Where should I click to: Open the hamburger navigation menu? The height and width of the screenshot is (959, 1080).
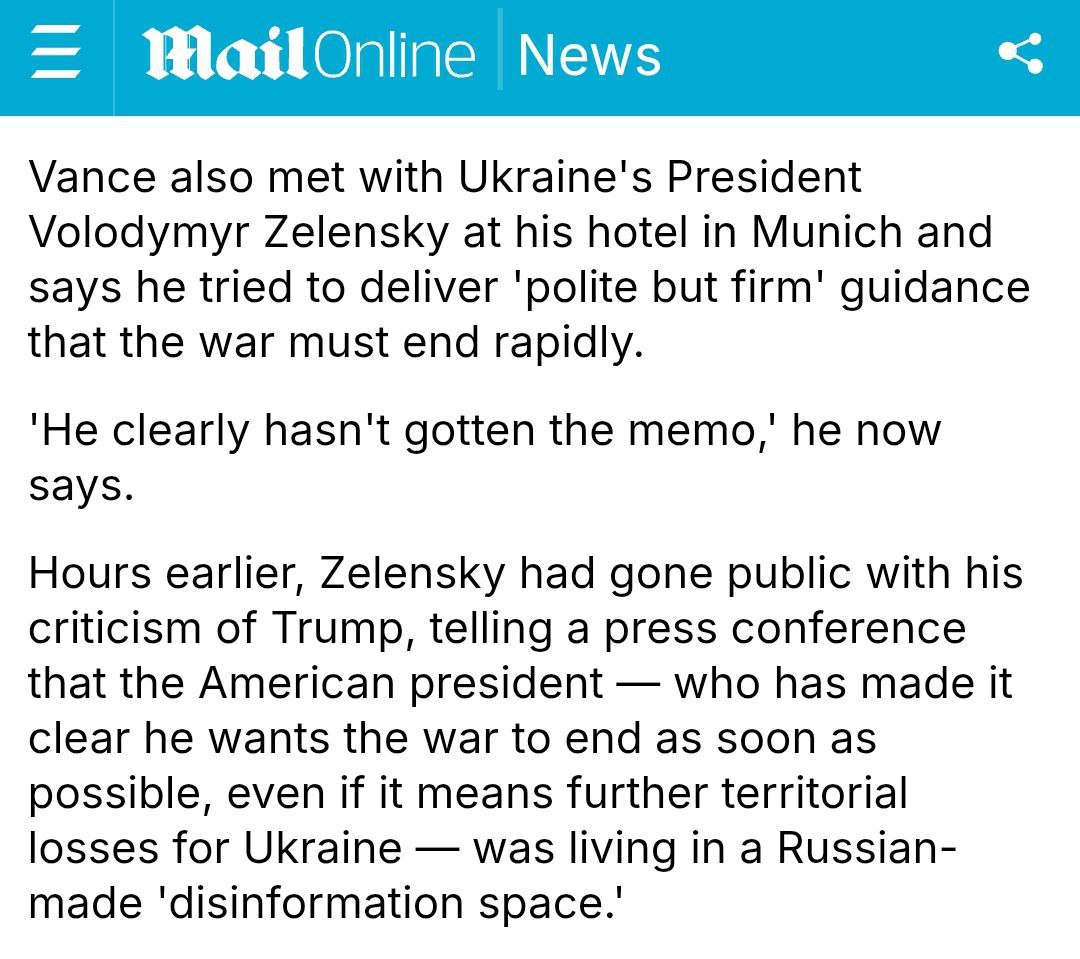coord(56,54)
